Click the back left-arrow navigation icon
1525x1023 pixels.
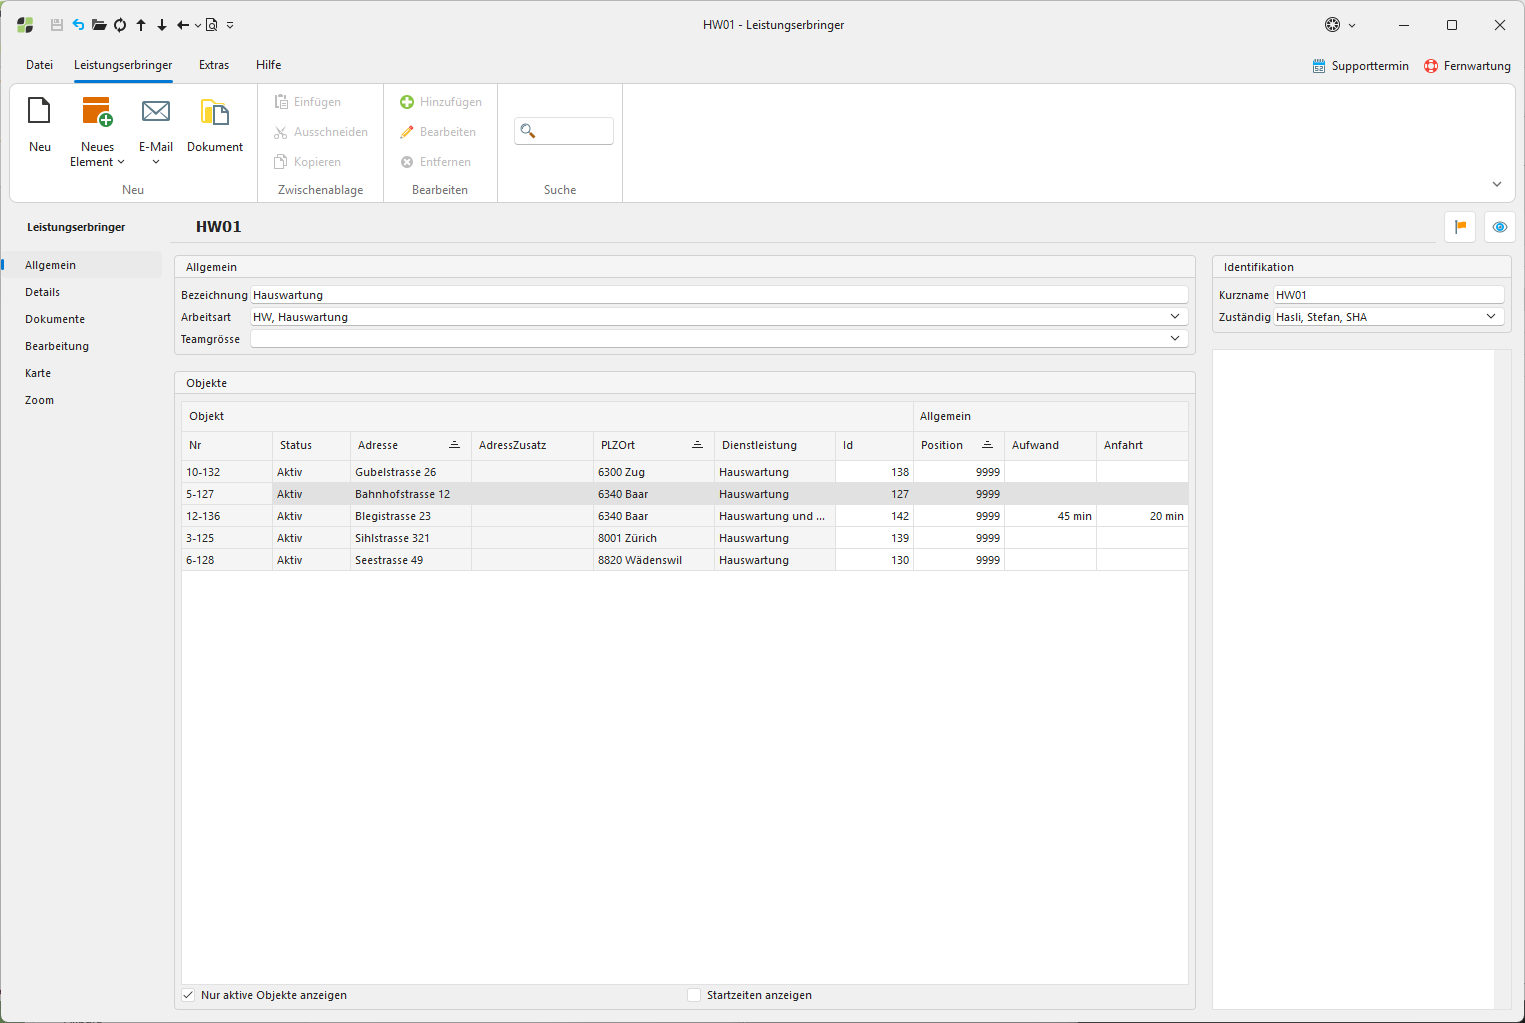tap(183, 25)
